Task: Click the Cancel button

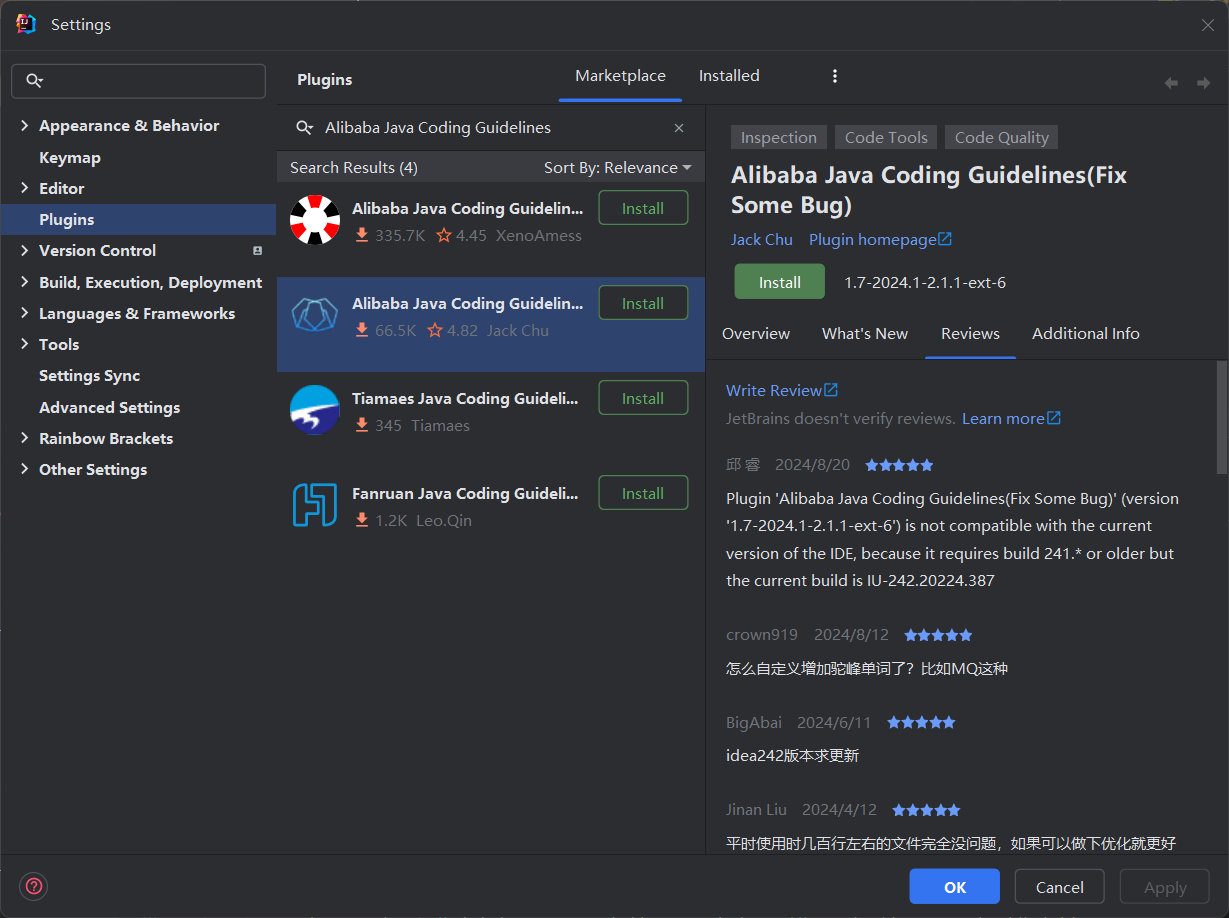Action: pos(1059,887)
